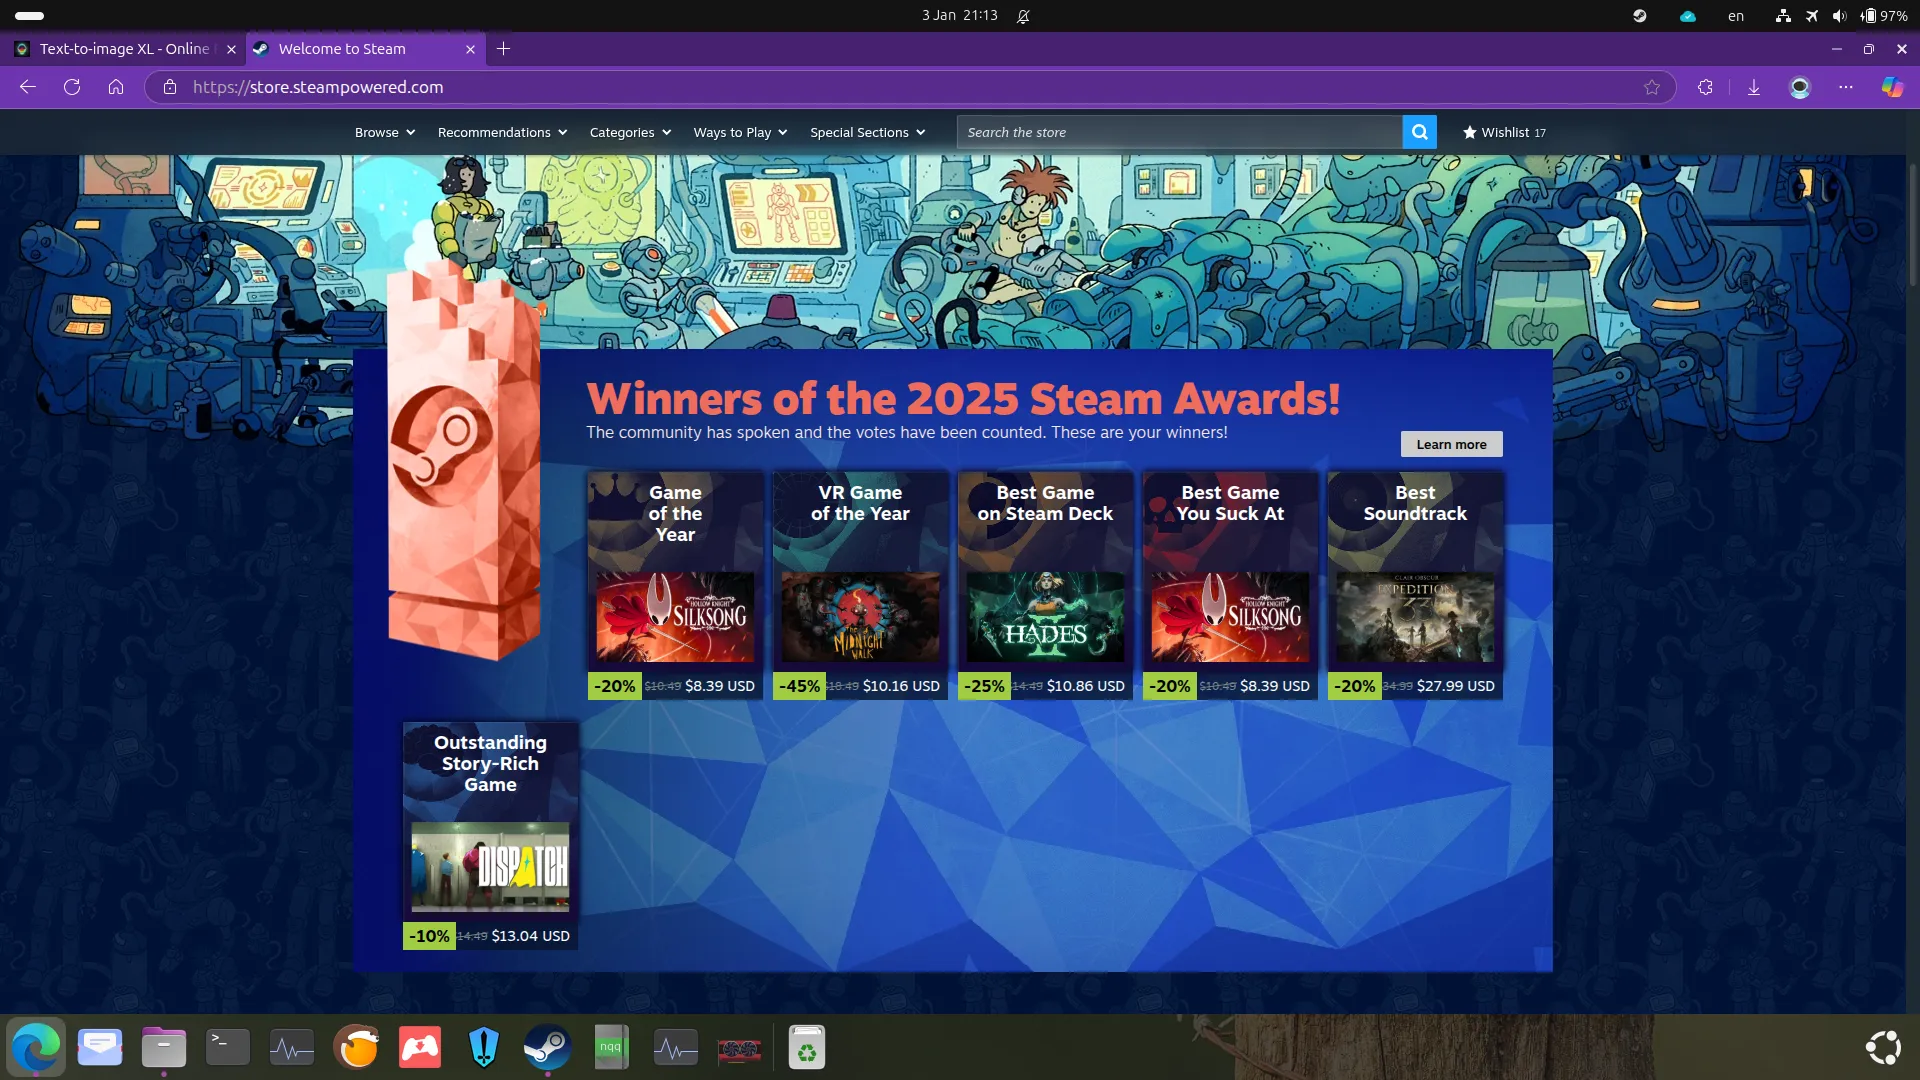1920x1080 pixels.
Task: Reload the page with refresh icon
Action: coord(72,87)
